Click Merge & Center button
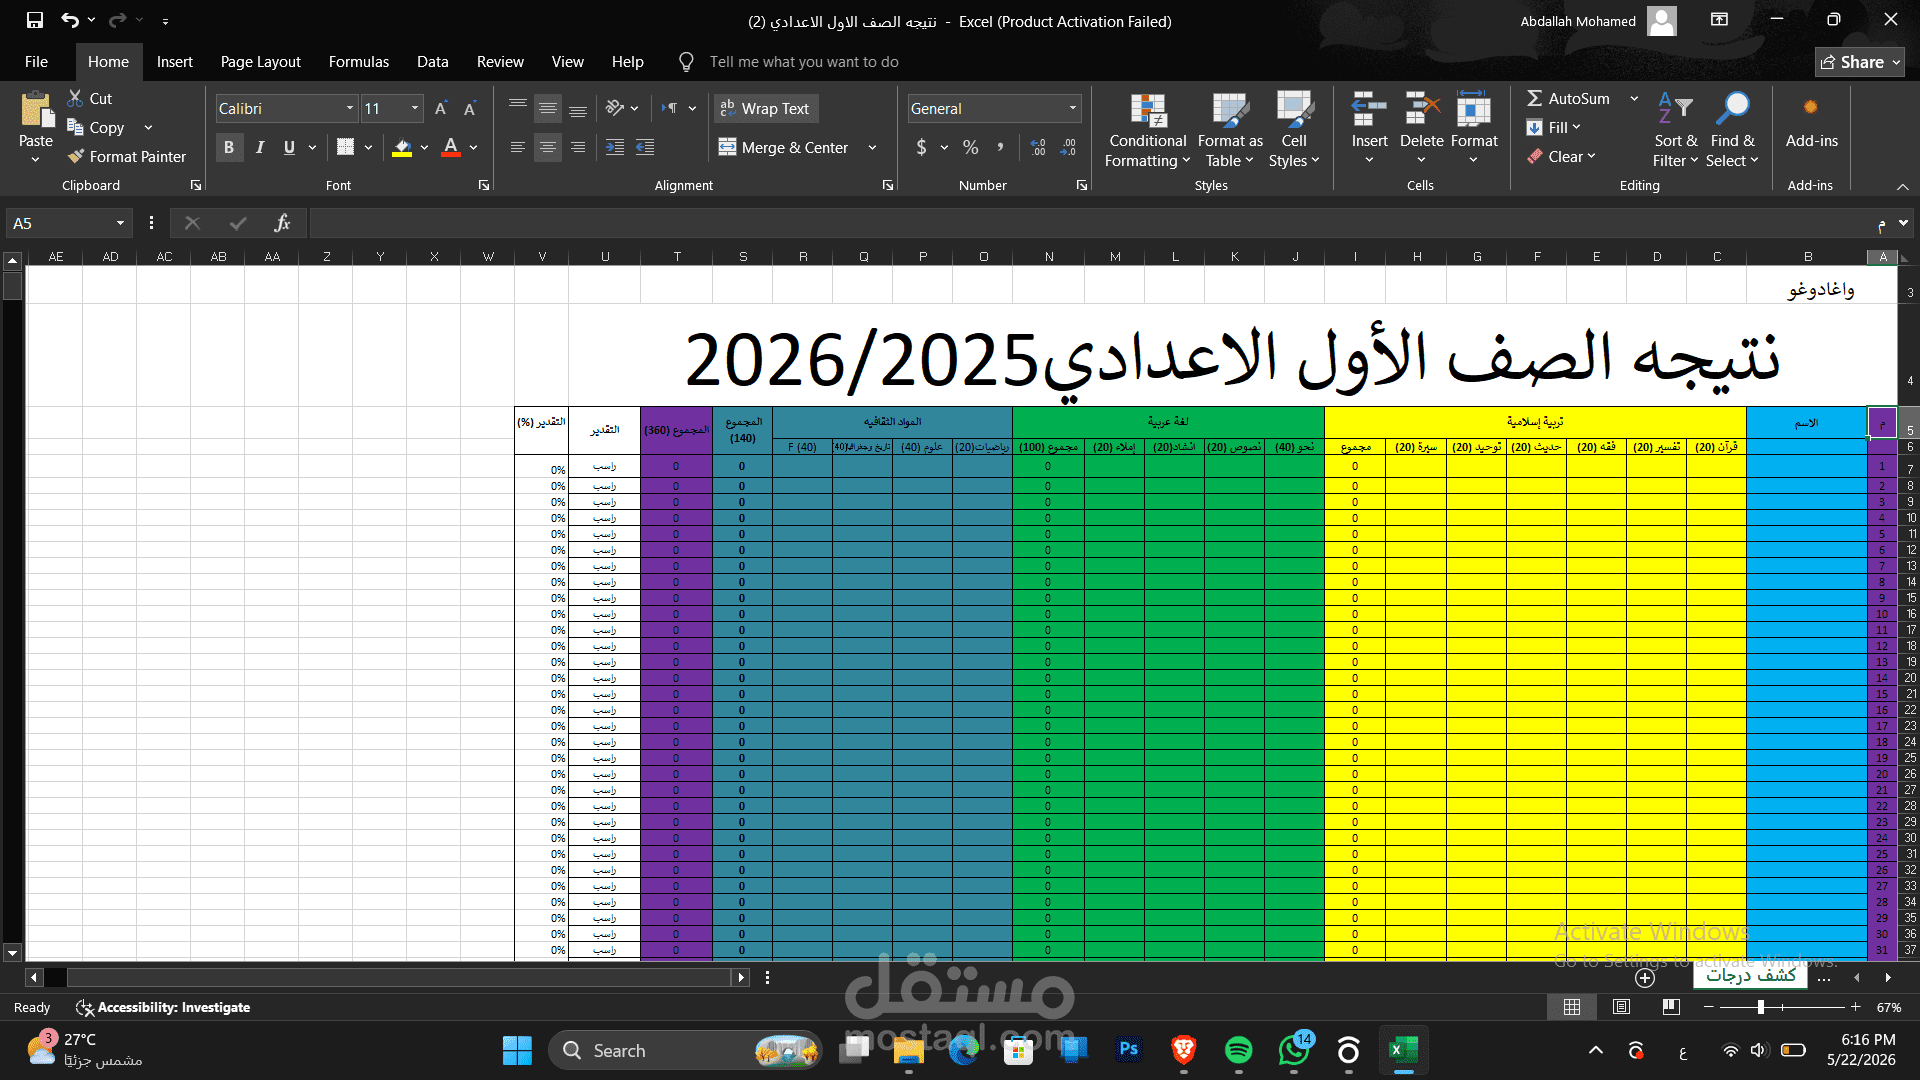This screenshot has height=1080, width=1920. [x=784, y=147]
